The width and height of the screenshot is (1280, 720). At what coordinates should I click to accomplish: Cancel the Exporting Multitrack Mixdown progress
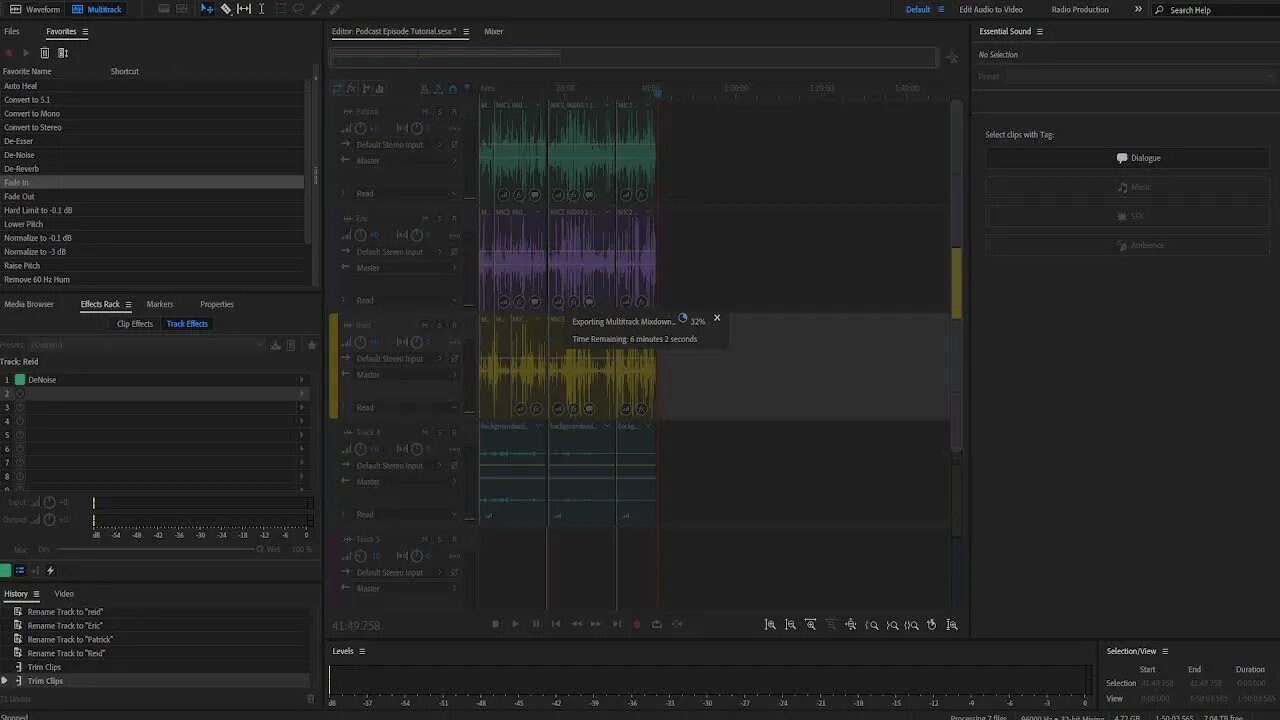tap(716, 318)
